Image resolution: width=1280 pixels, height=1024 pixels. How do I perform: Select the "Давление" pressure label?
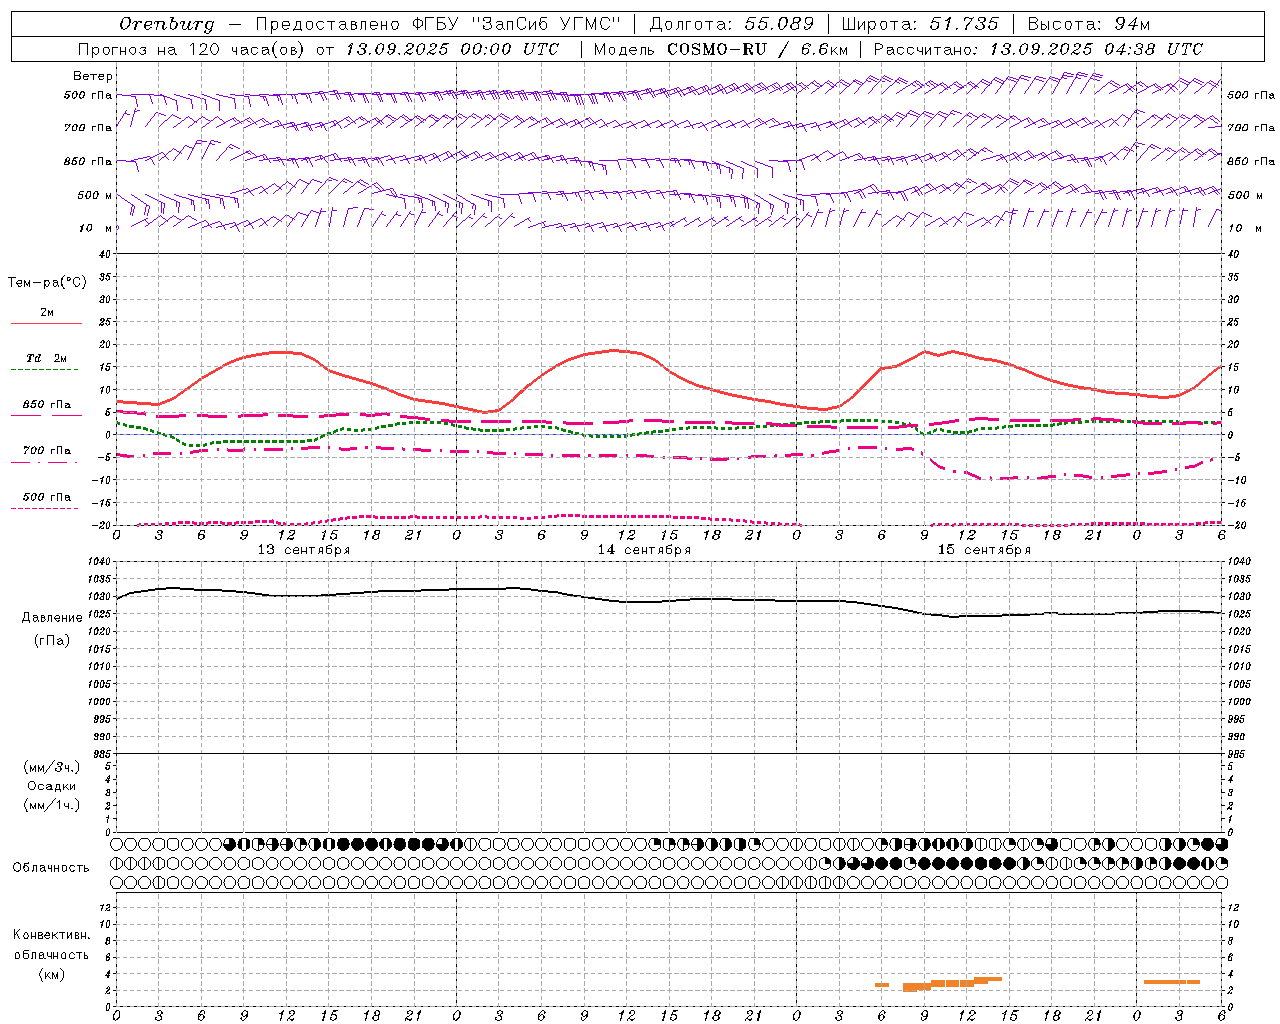[52, 617]
